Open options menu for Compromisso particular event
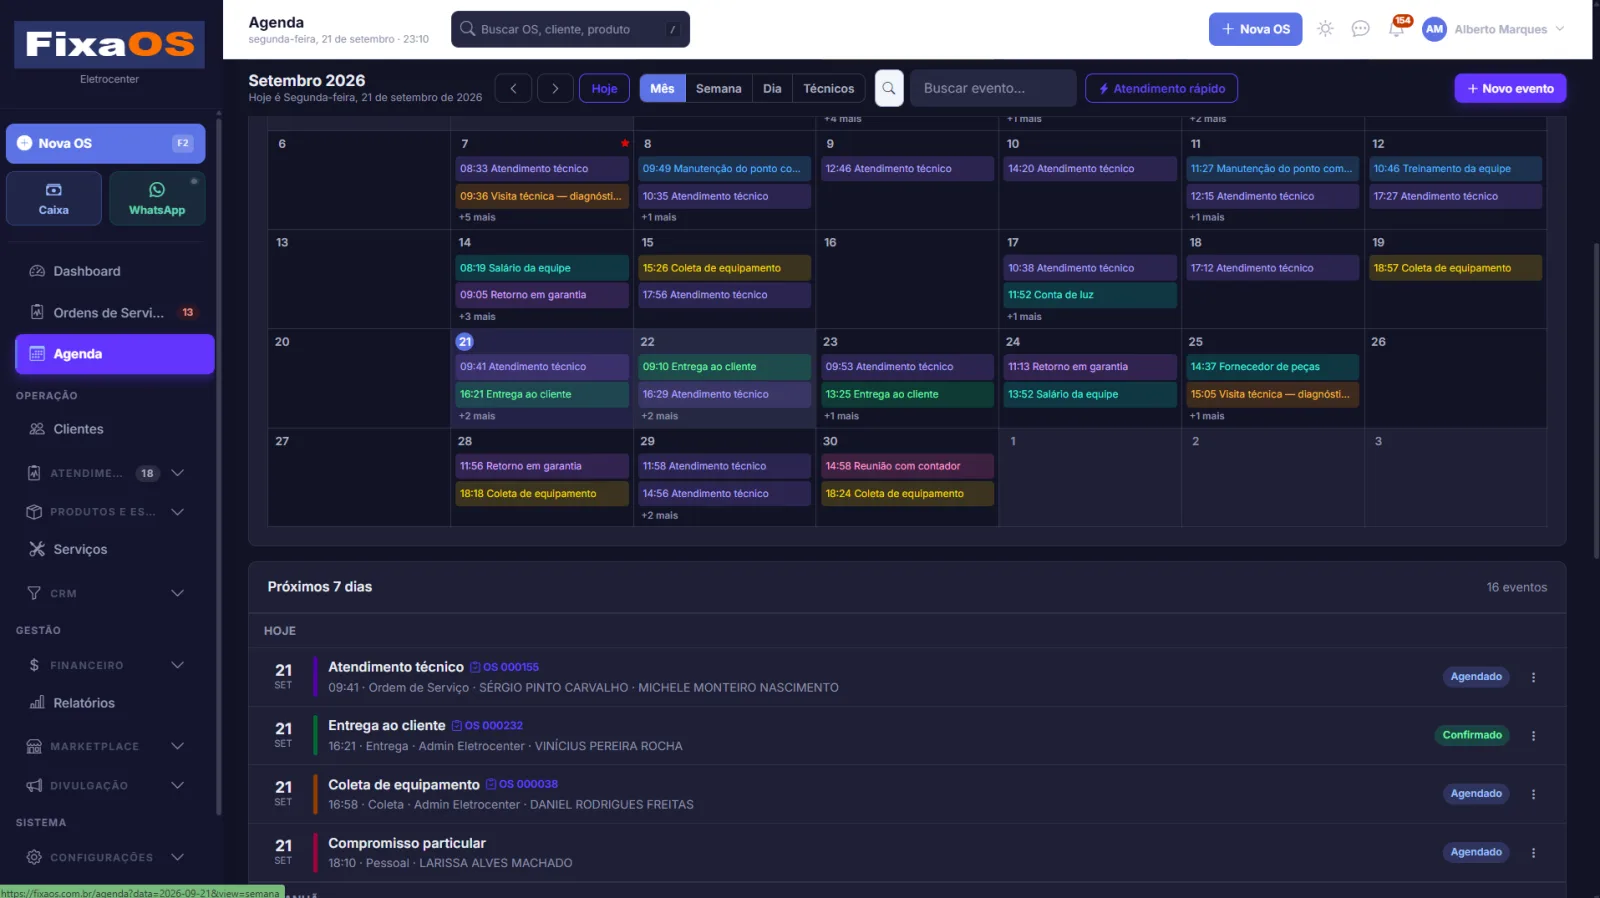The height and width of the screenshot is (898, 1600). (x=1533, y=853)
